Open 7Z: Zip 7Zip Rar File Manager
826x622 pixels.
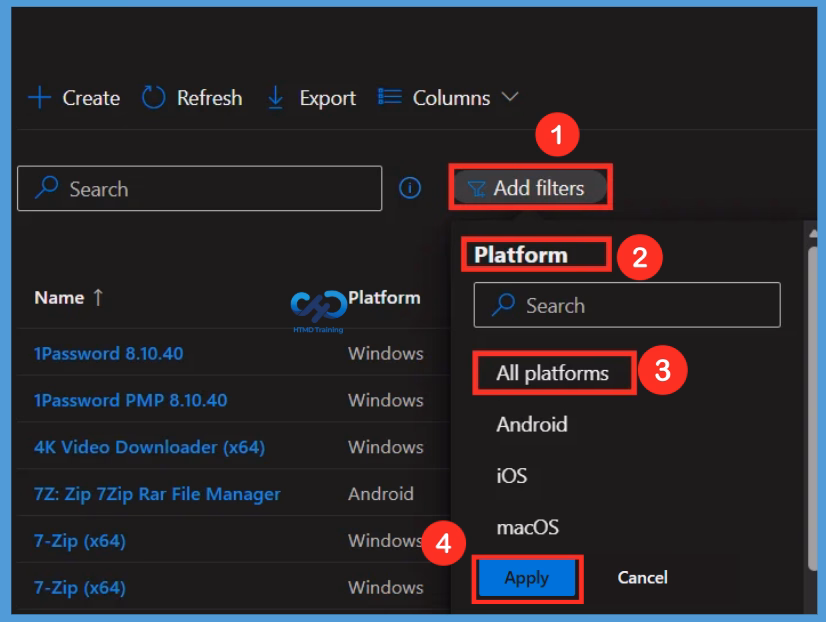(157, 494)
